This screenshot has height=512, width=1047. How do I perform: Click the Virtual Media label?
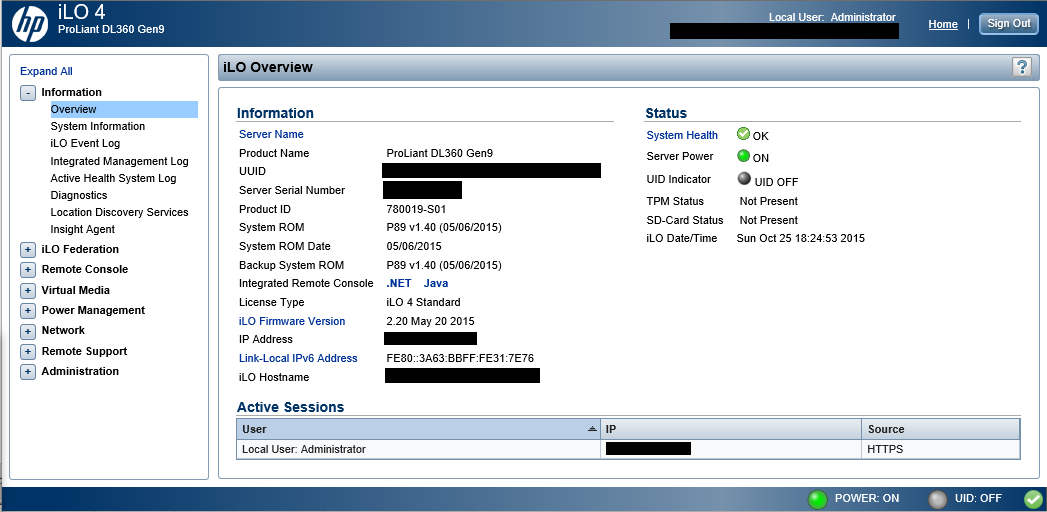tap(75, 290)
